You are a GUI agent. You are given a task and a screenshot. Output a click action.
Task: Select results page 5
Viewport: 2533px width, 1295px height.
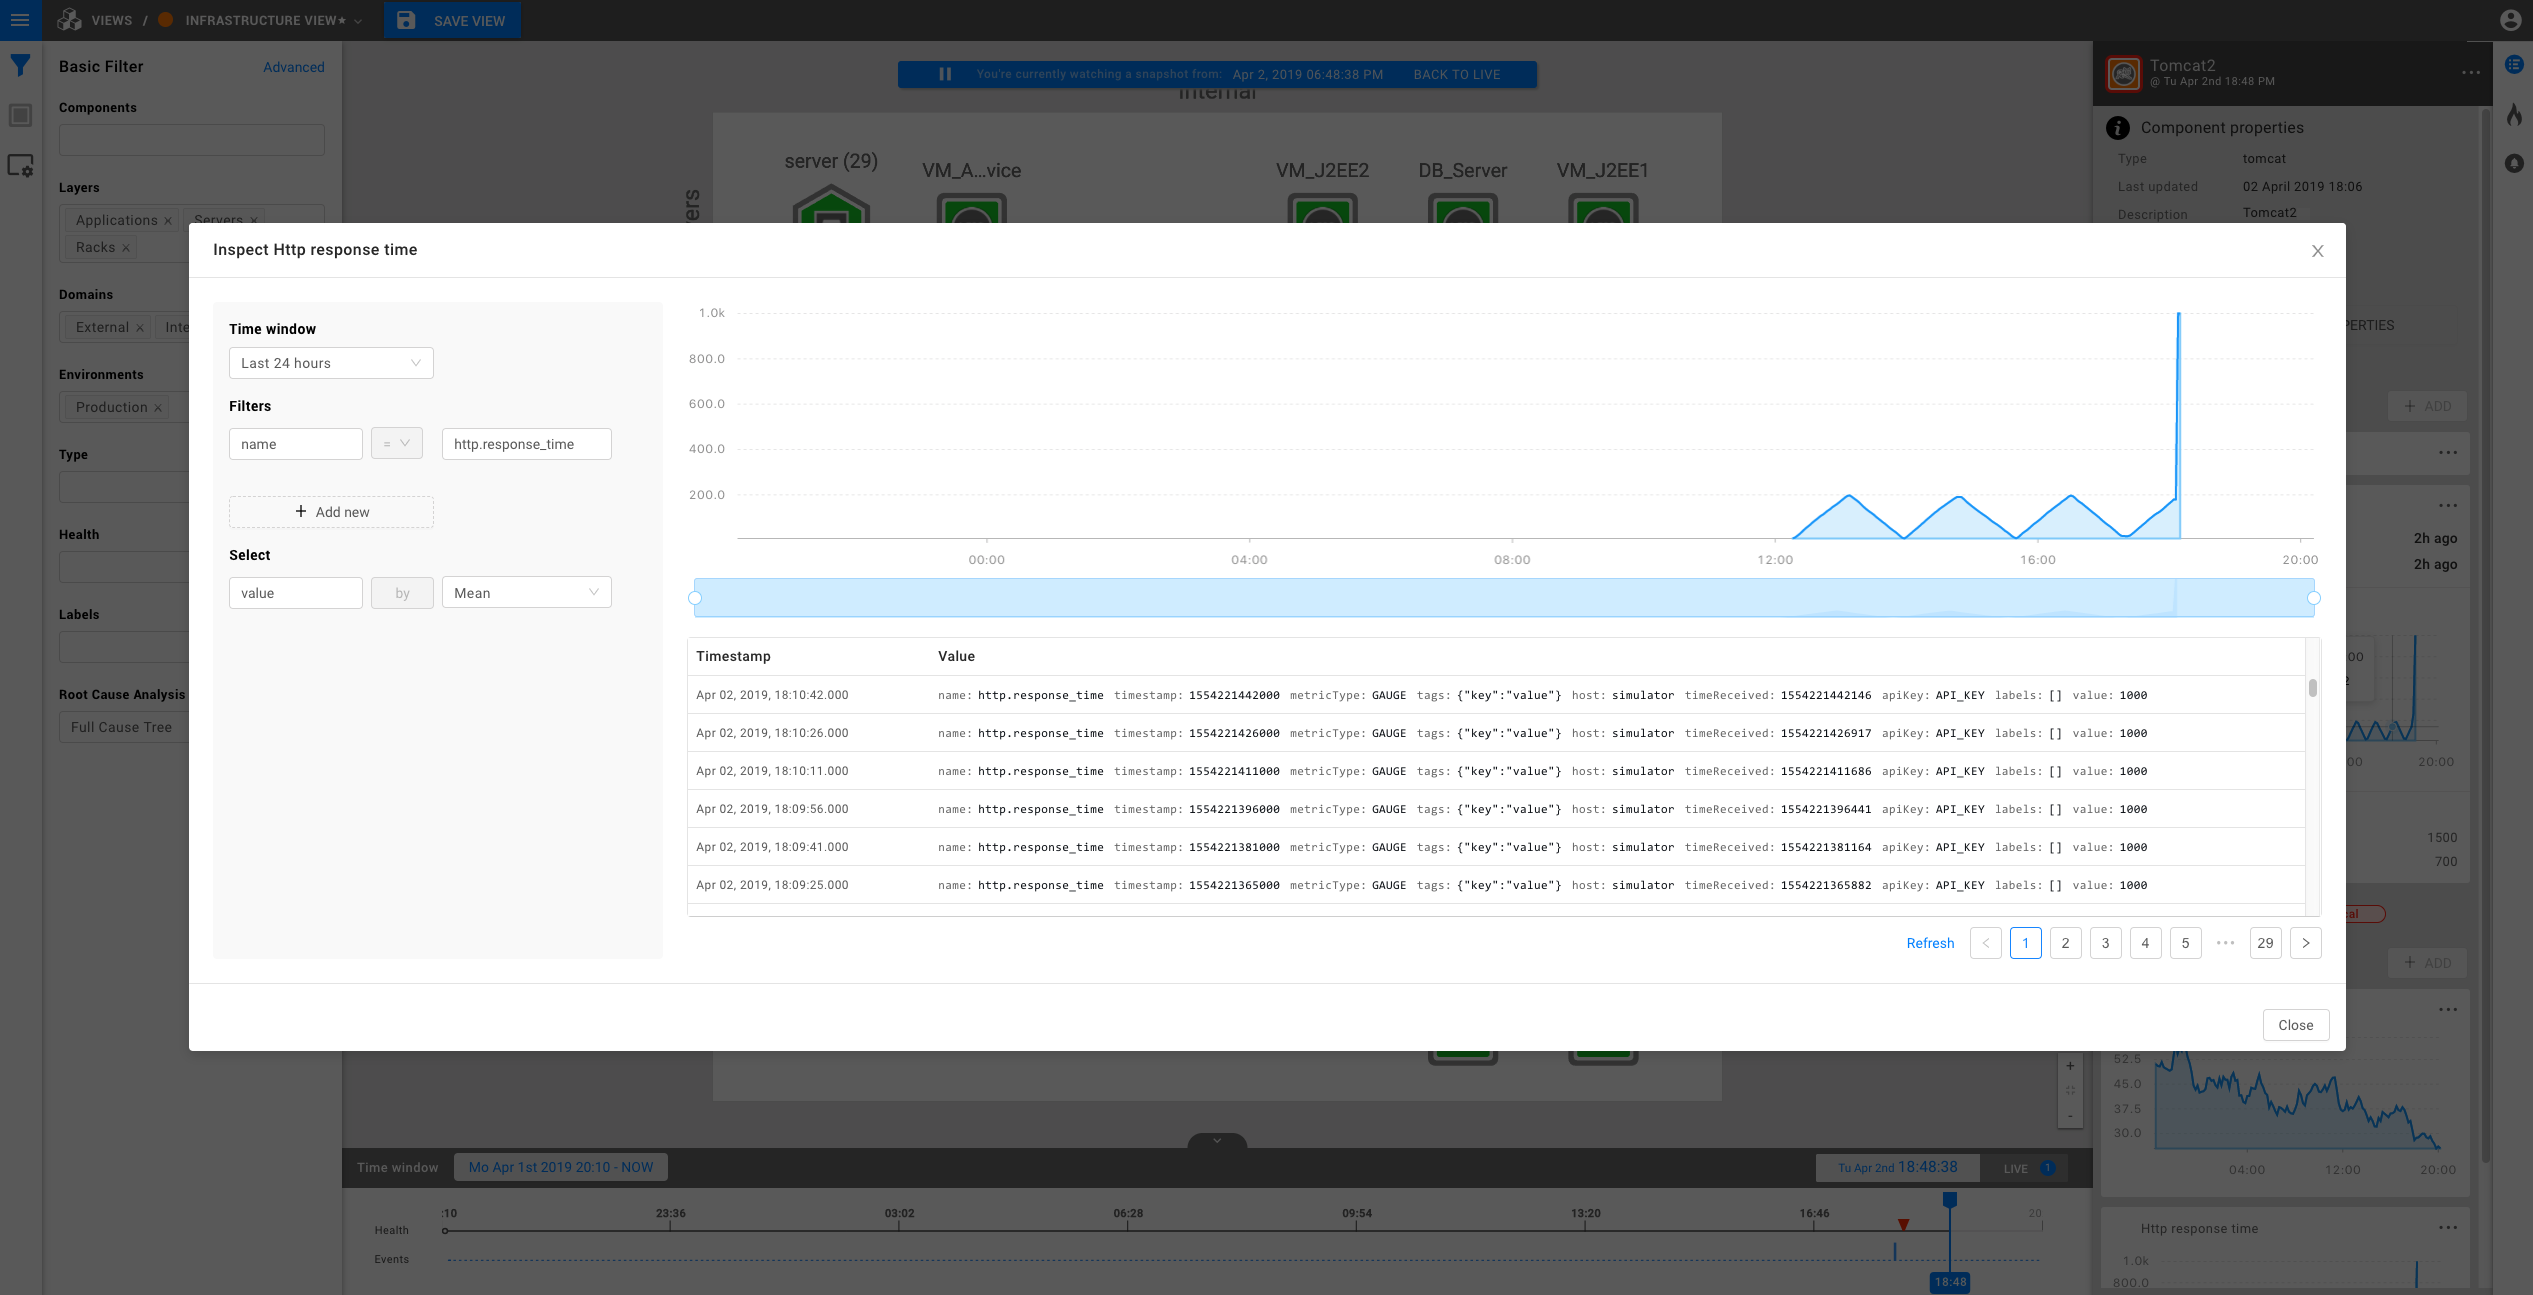(x=2185, y=943)
